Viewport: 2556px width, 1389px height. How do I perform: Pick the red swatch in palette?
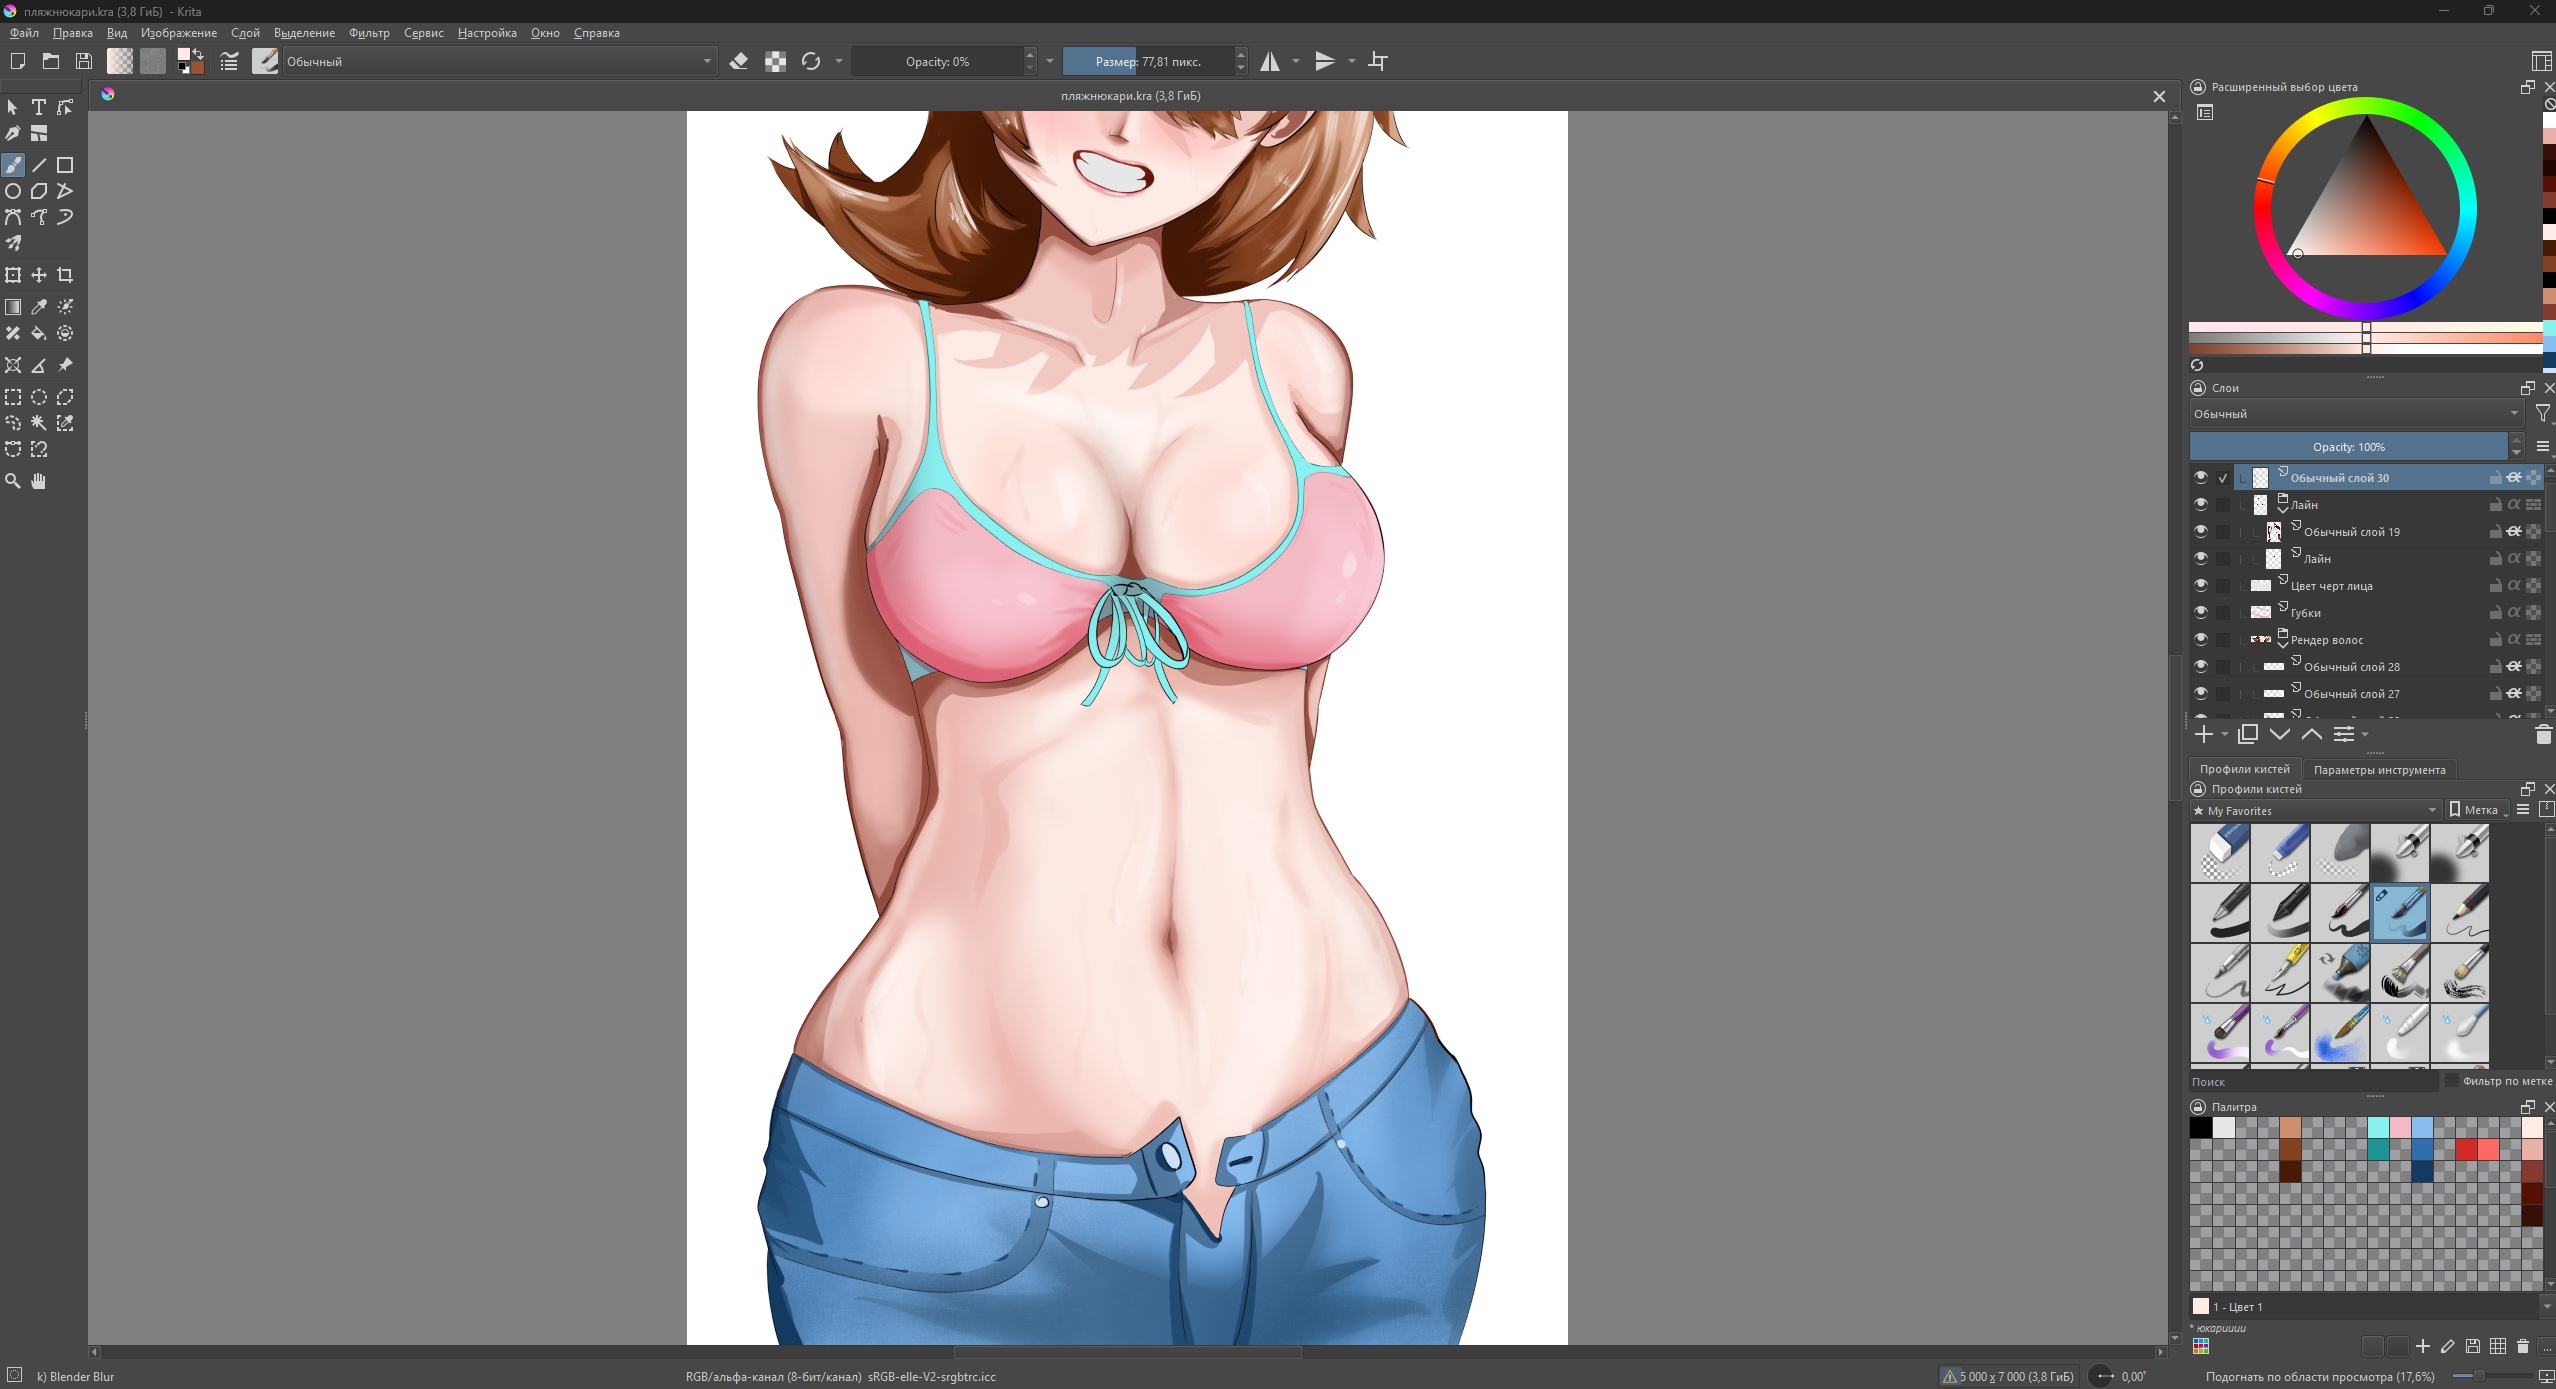click(x=2466, y=1150)
